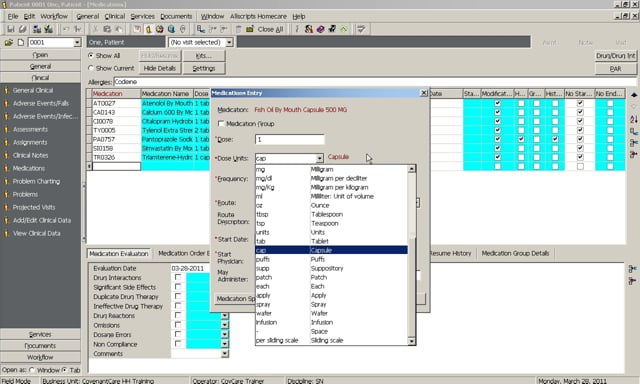This screenshot has height=384, width=640.
Task: Click the yellow number-one toolbar icon
Action: pos(148,29)
